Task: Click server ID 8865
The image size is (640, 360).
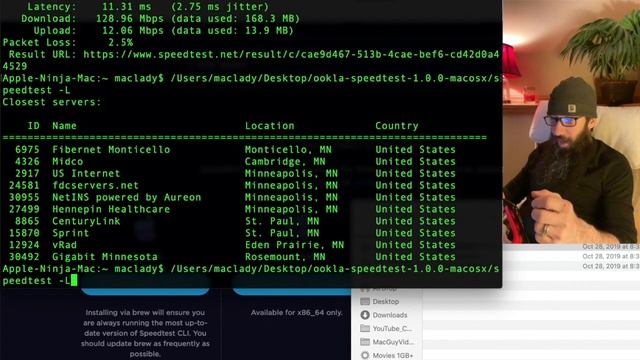Action: point(27,221)
